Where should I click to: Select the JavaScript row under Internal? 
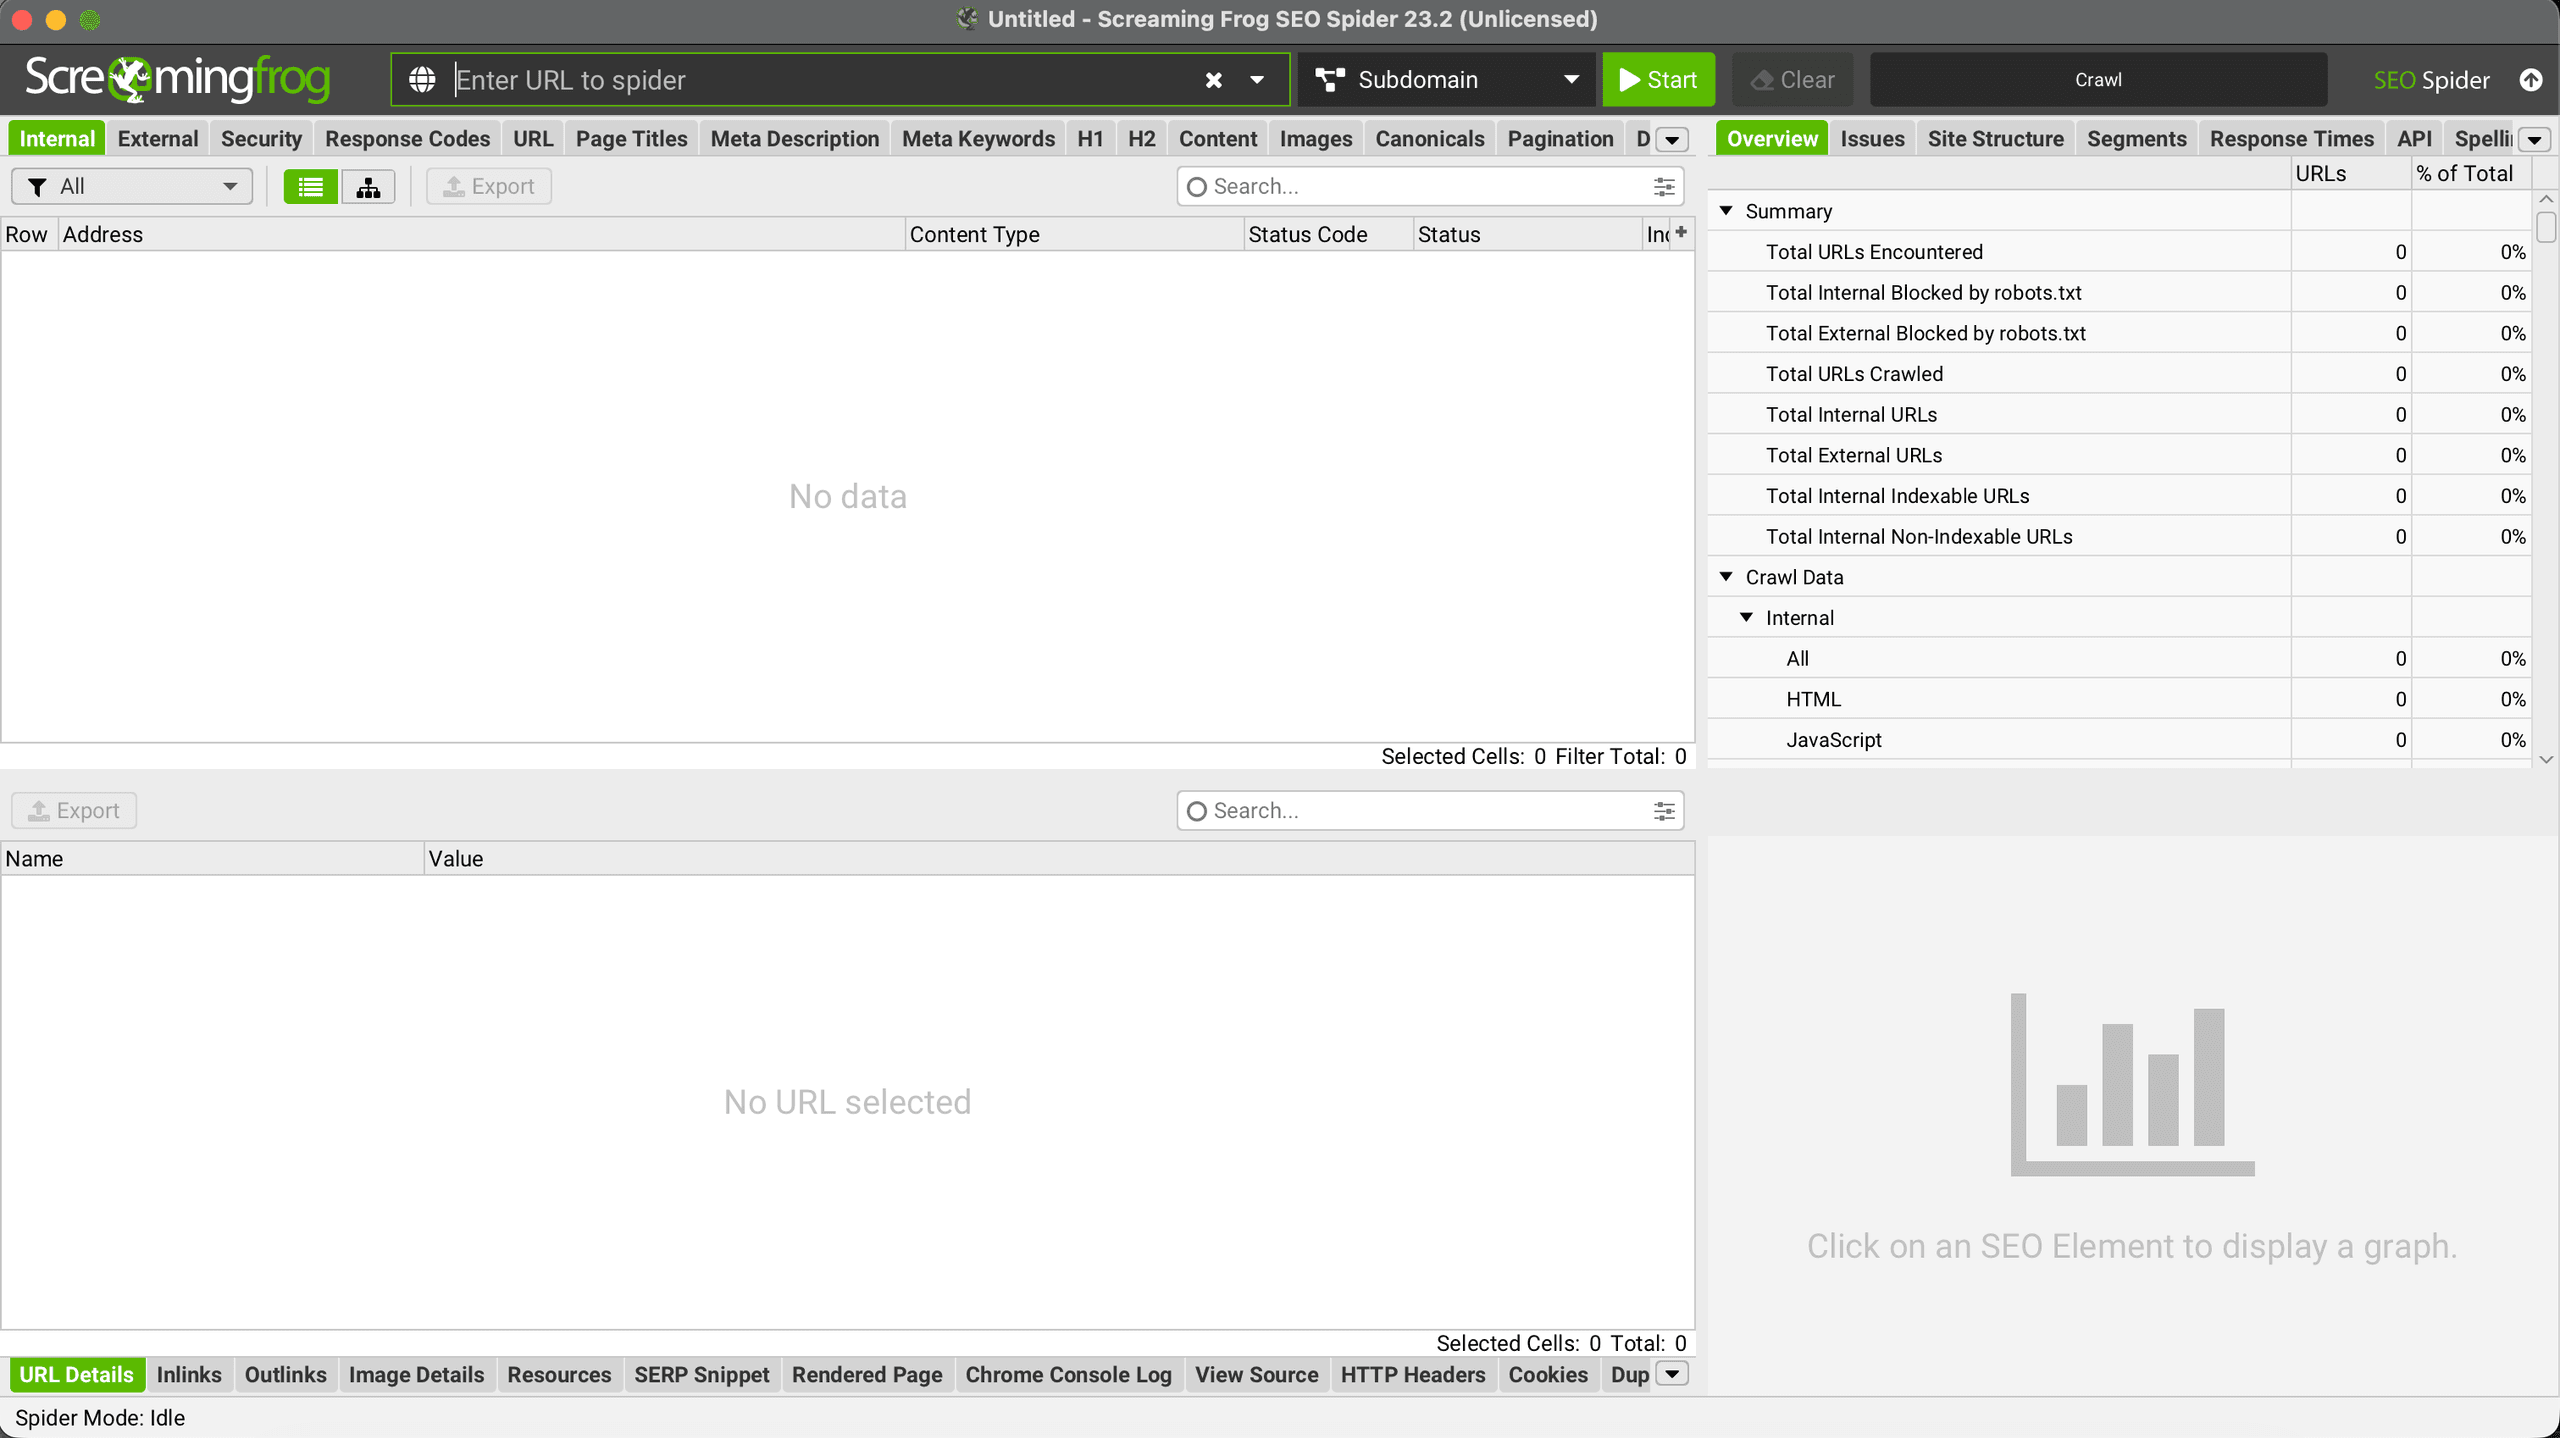pyautogui.click(x=2119, y=740)
